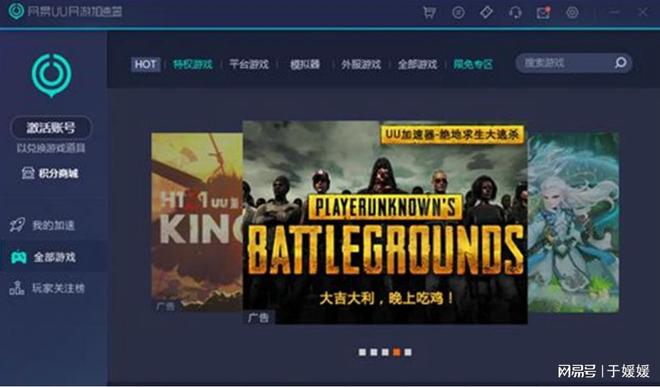The image size is (660, 387).
Task: Go to third carousel indicator dot
Action: (385, 352)
